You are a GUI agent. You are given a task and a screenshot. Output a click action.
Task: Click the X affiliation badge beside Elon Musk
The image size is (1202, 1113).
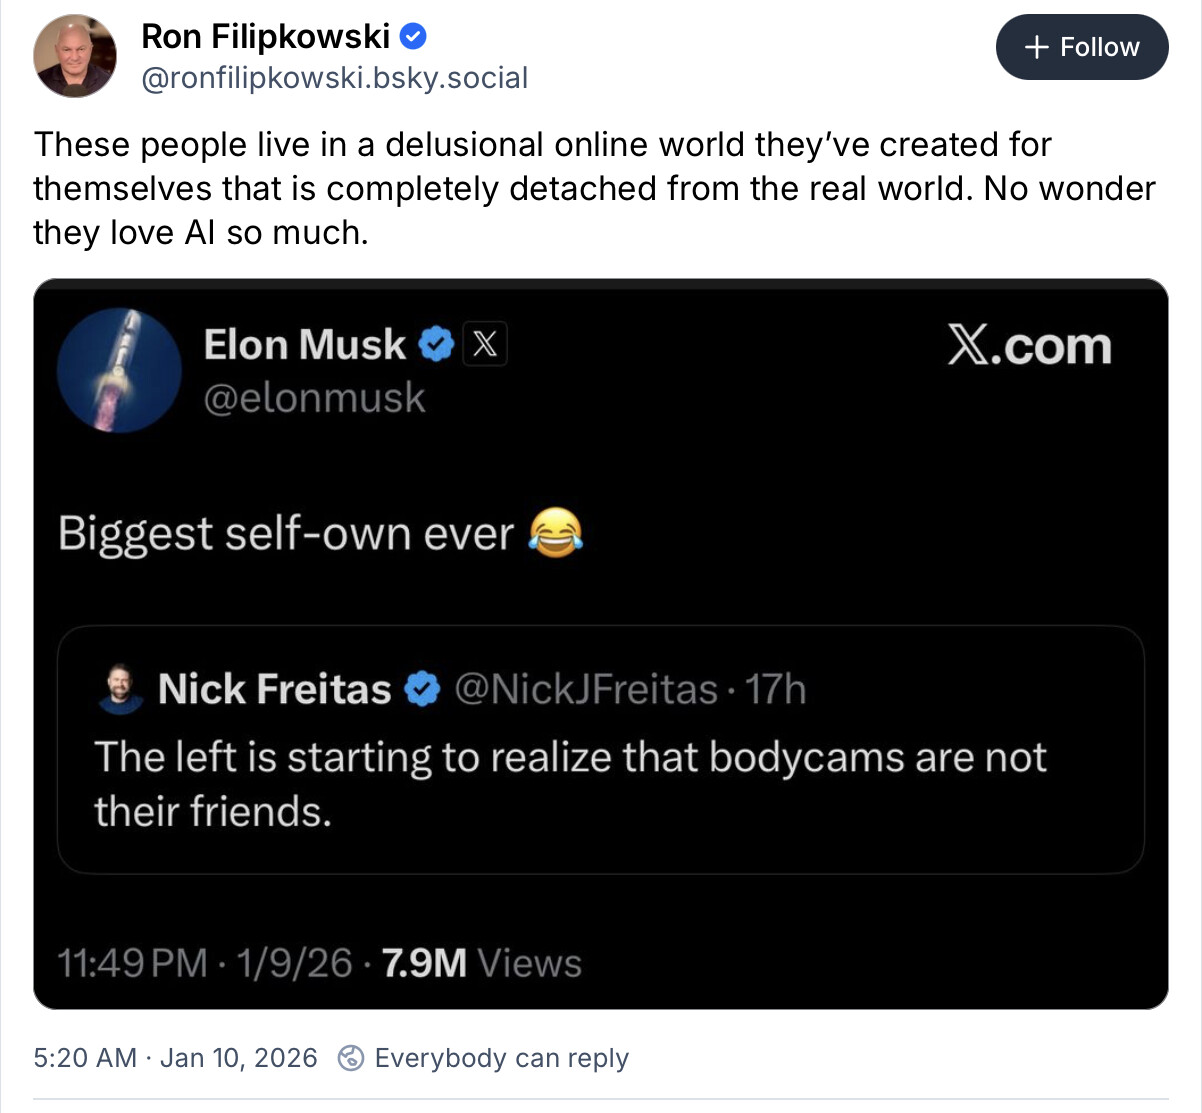pyautogui.click(x=485, y=345)
